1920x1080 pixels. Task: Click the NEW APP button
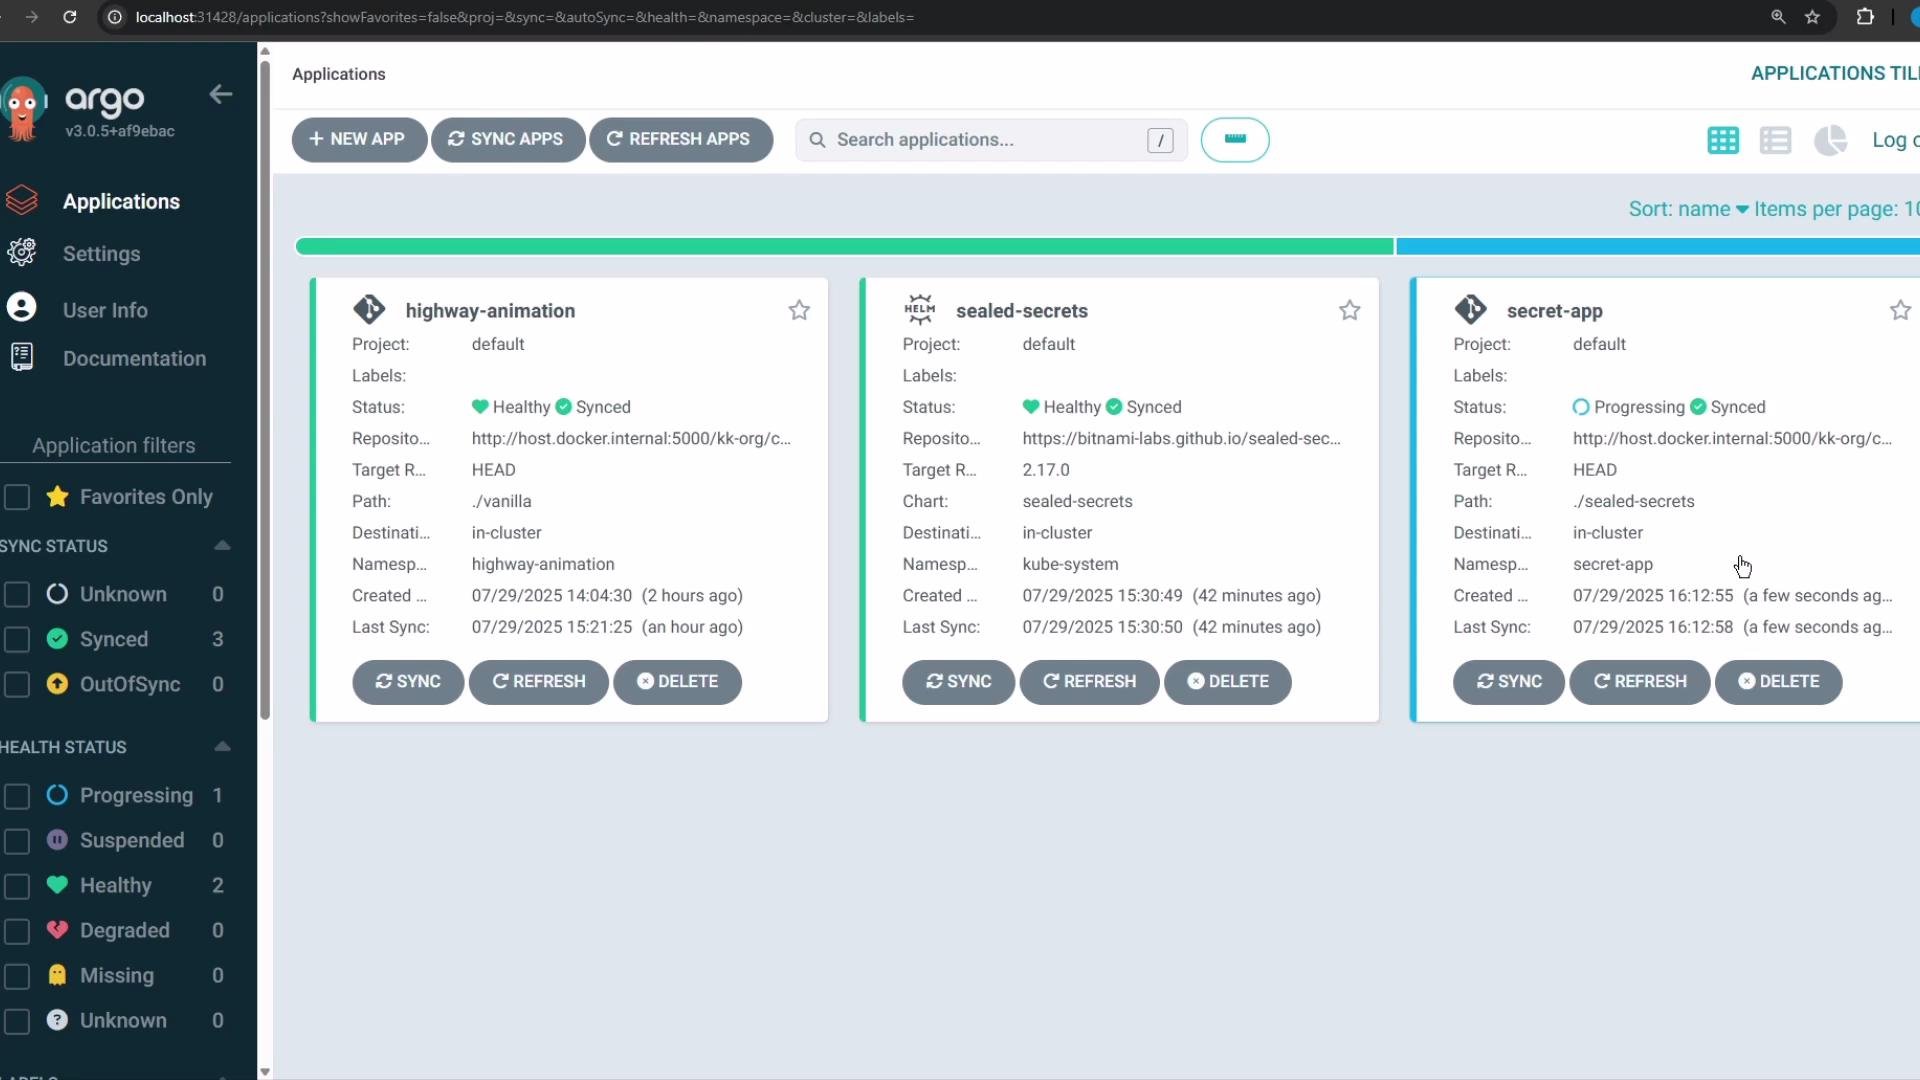pyautogui.click(x=359, y=139)
